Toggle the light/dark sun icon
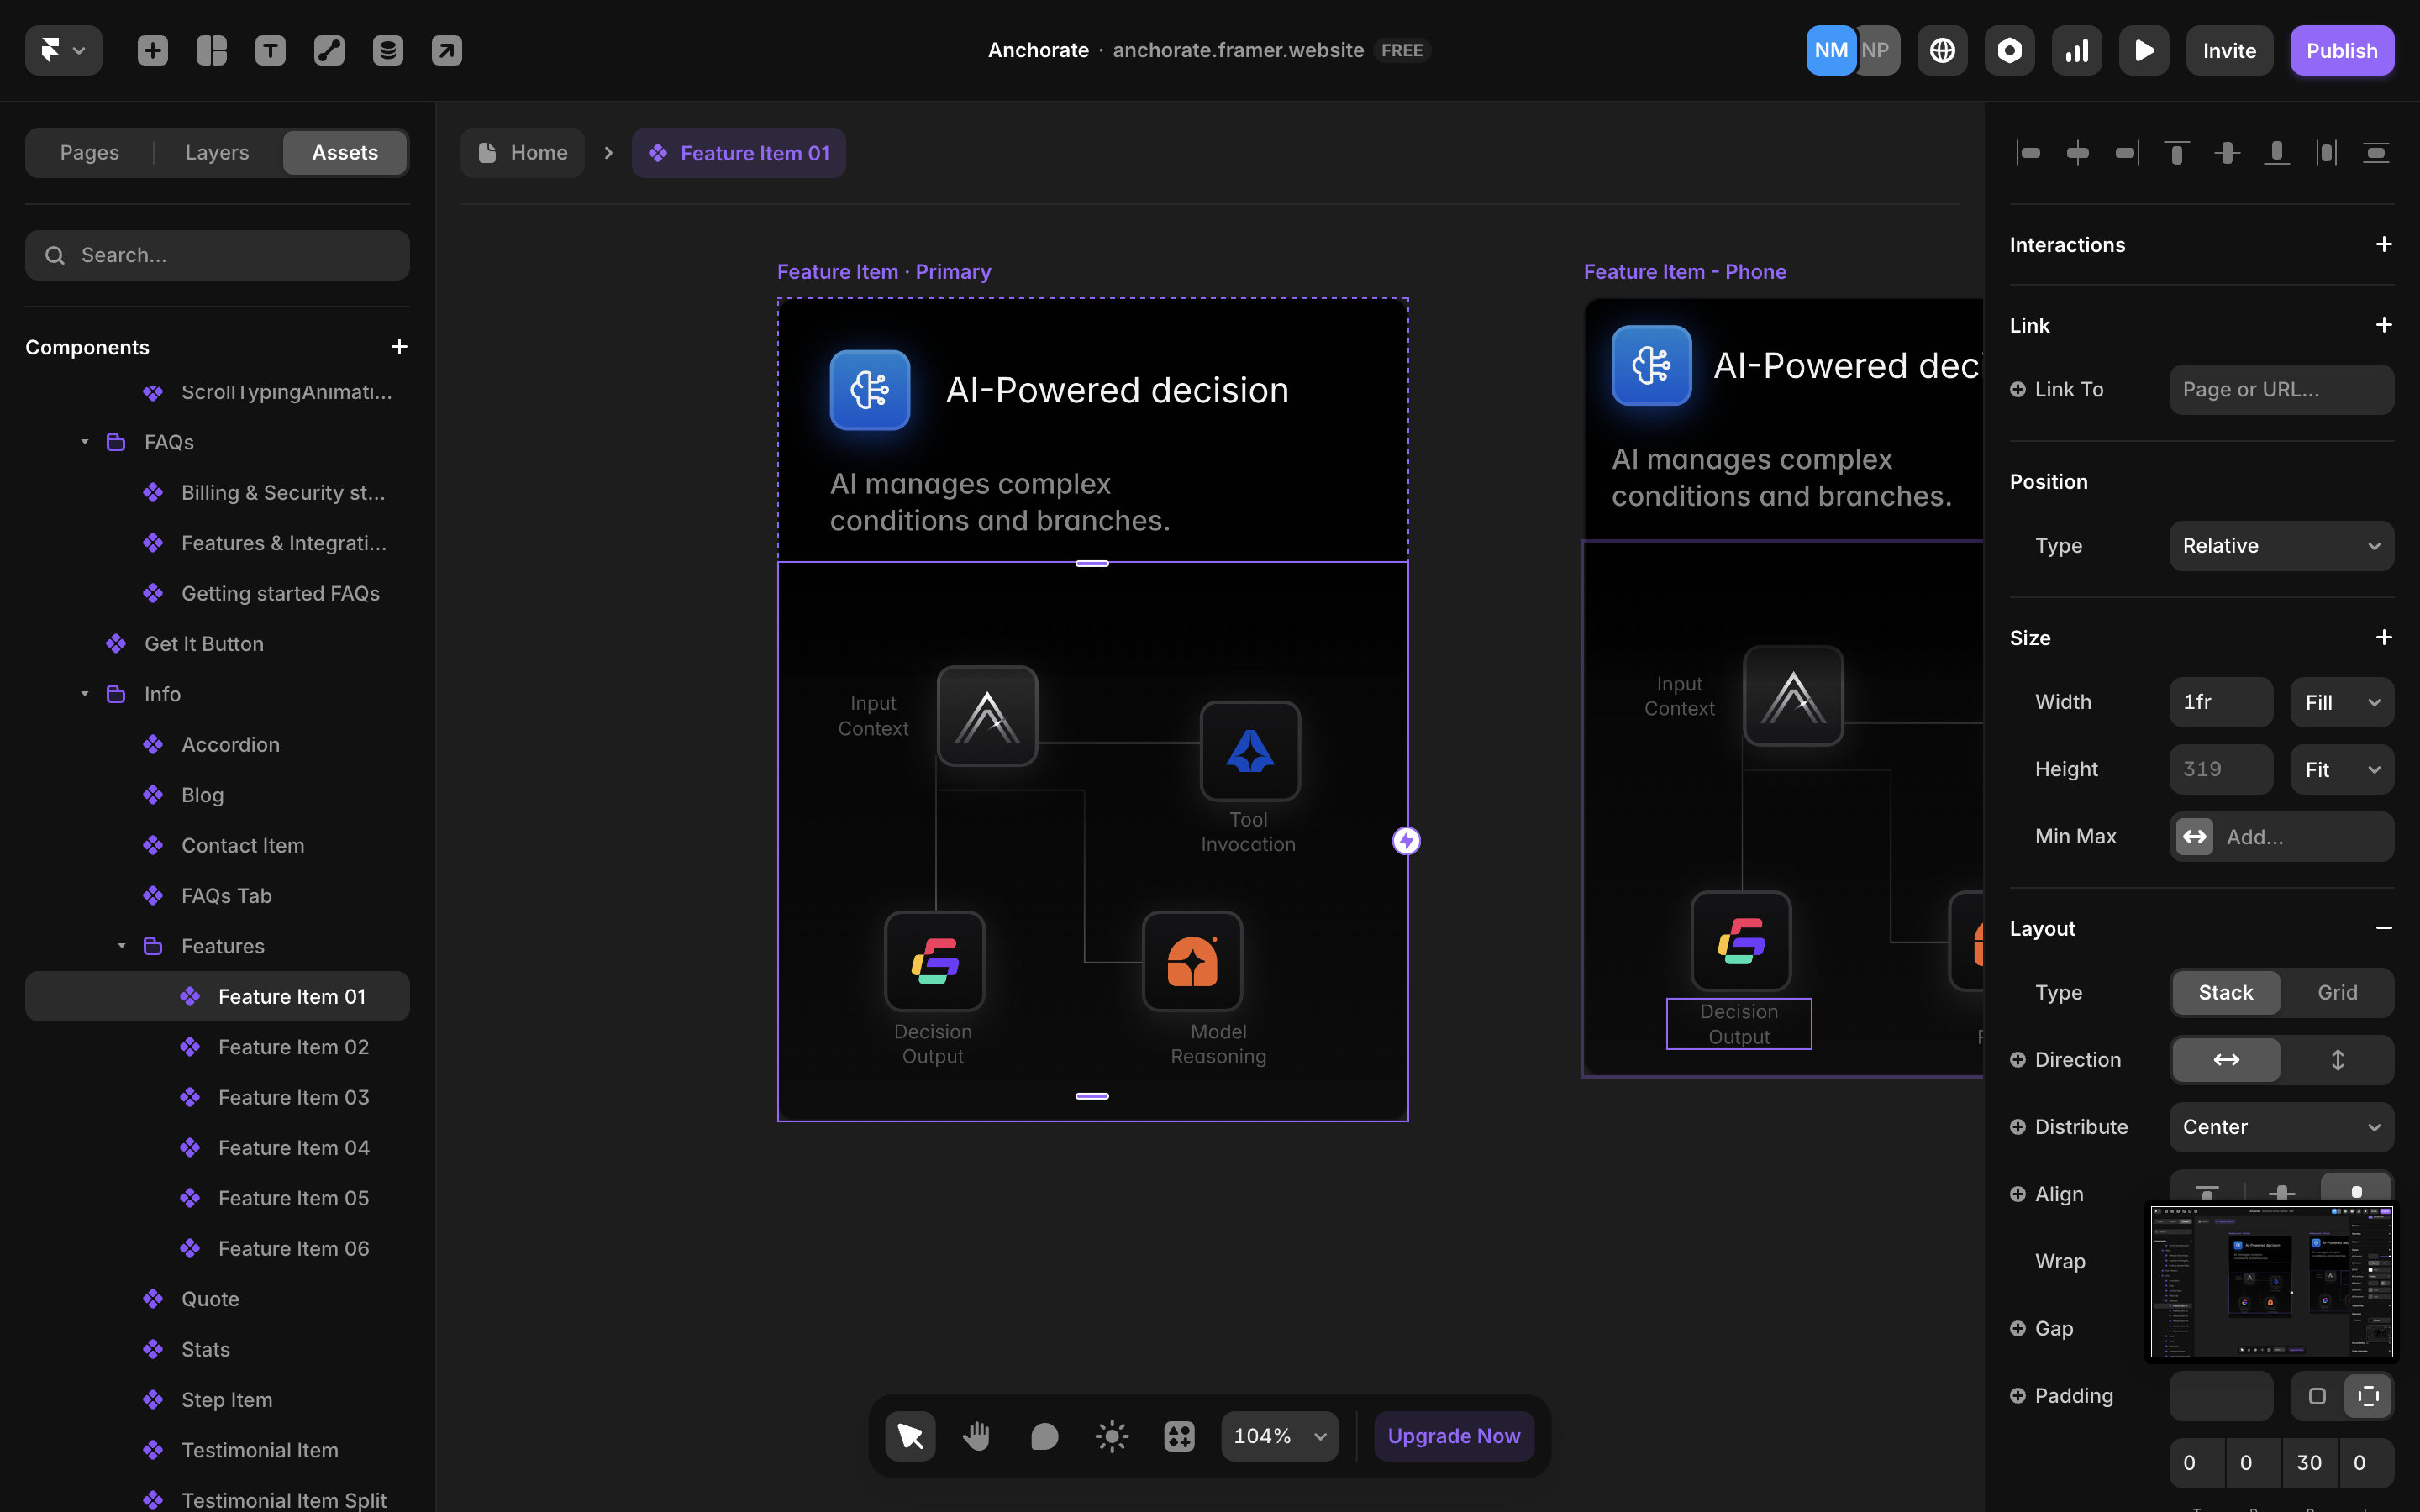Viewport: 2420px width, 1512px height. click(1111, 1436)
